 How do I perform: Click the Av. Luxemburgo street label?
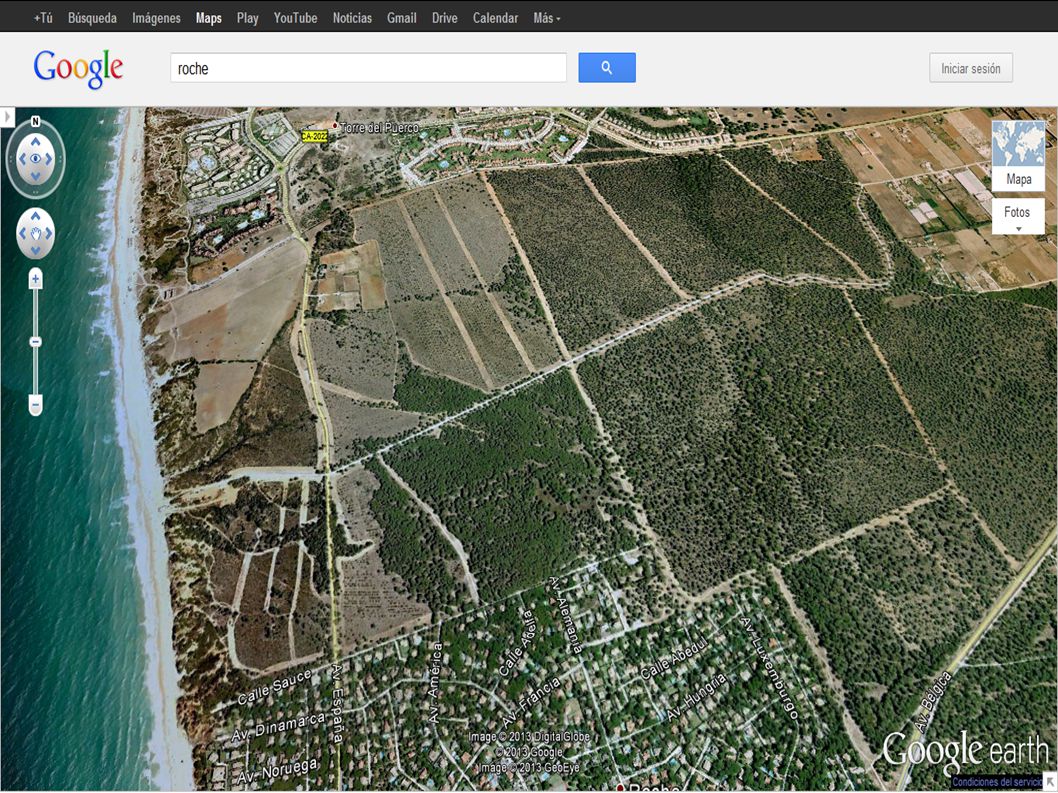click(x=769, y=667)
